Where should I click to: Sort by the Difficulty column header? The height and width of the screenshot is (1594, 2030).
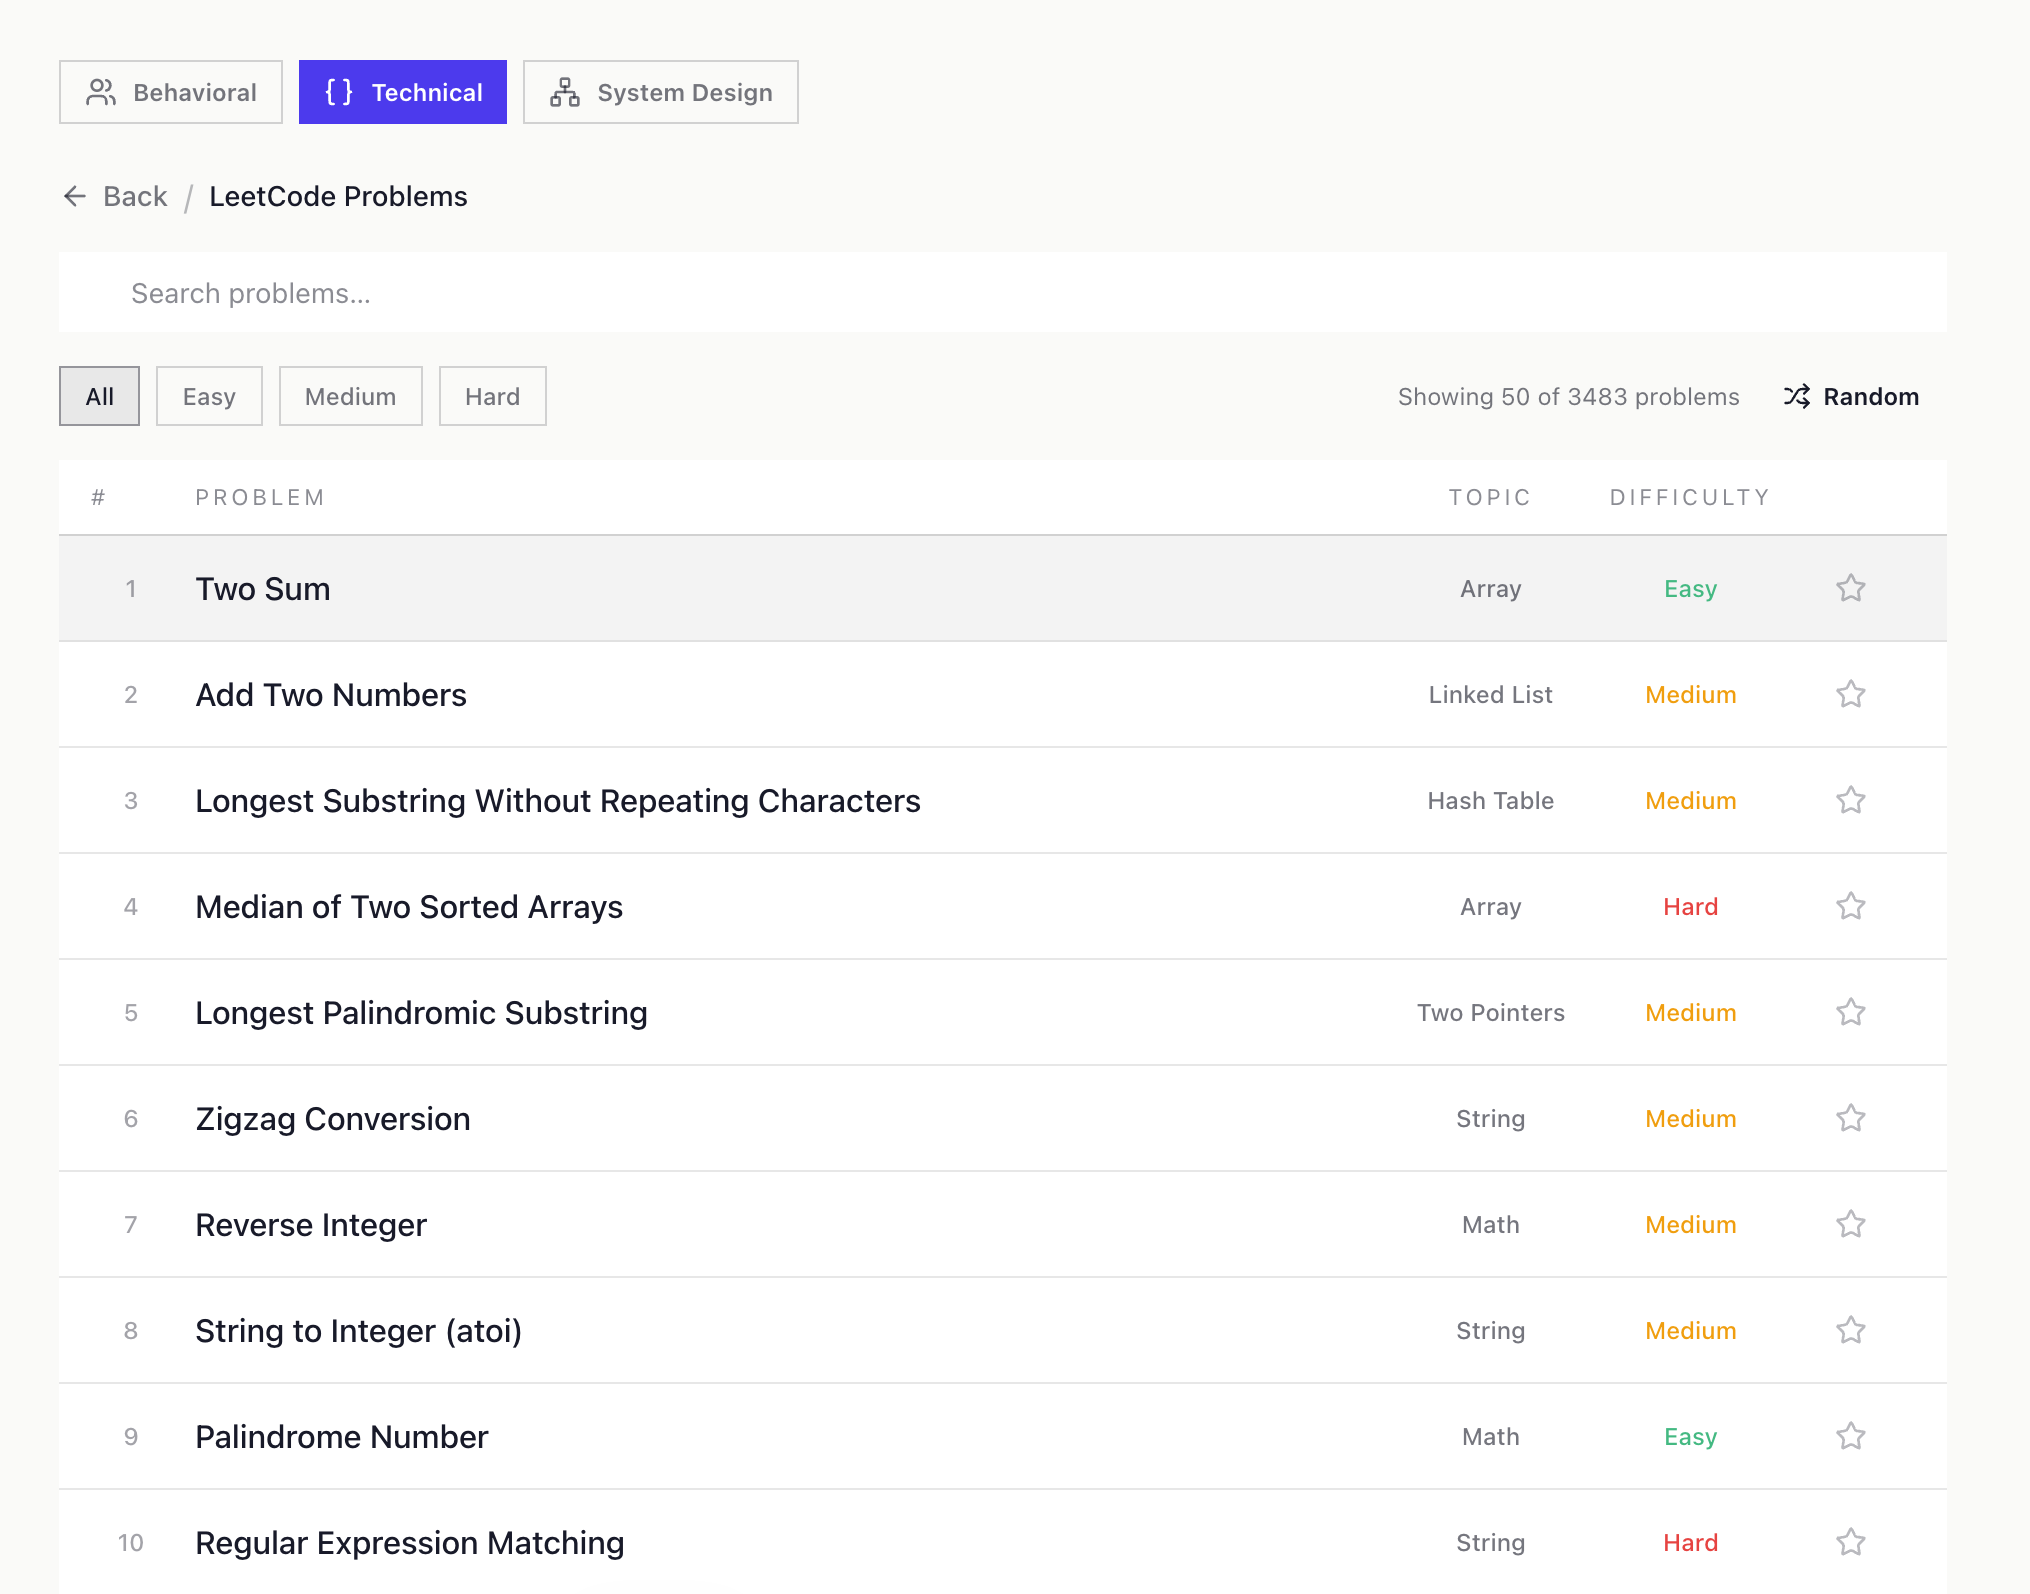pos(1690,497)
